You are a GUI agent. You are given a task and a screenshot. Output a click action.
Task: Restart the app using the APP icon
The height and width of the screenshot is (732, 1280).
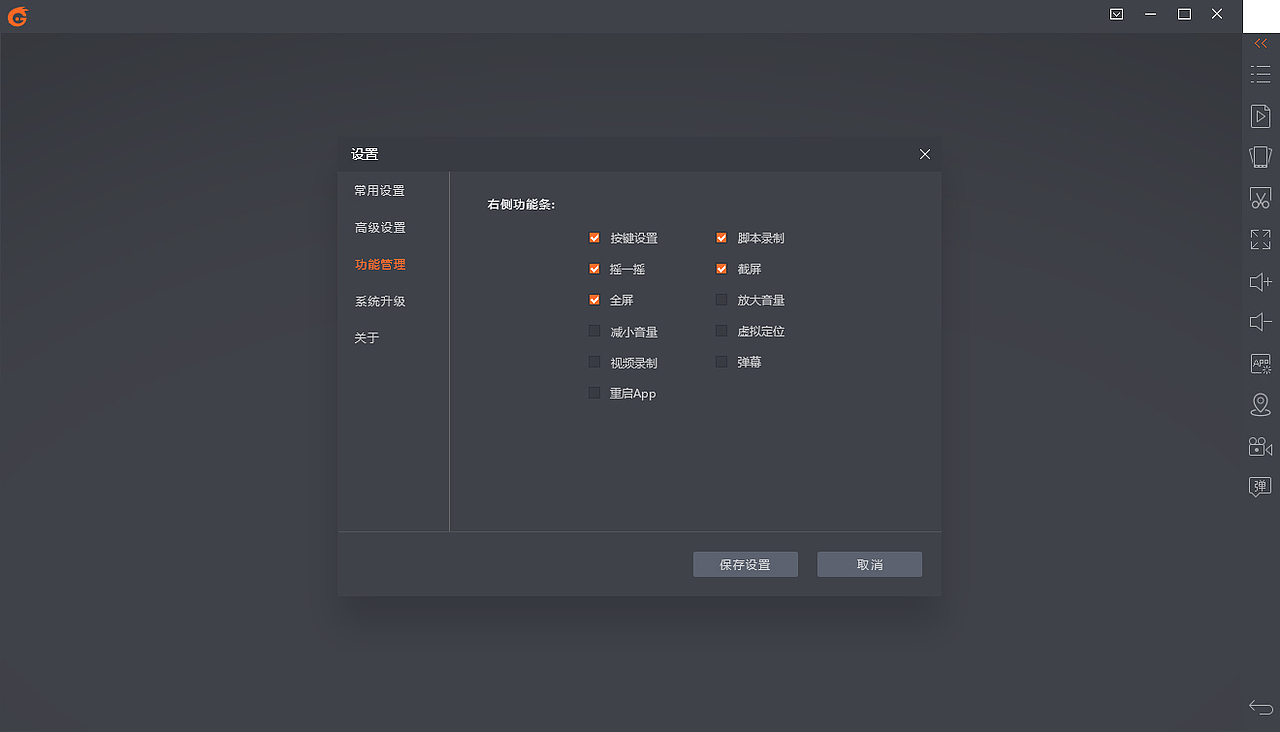(1260, 363)
